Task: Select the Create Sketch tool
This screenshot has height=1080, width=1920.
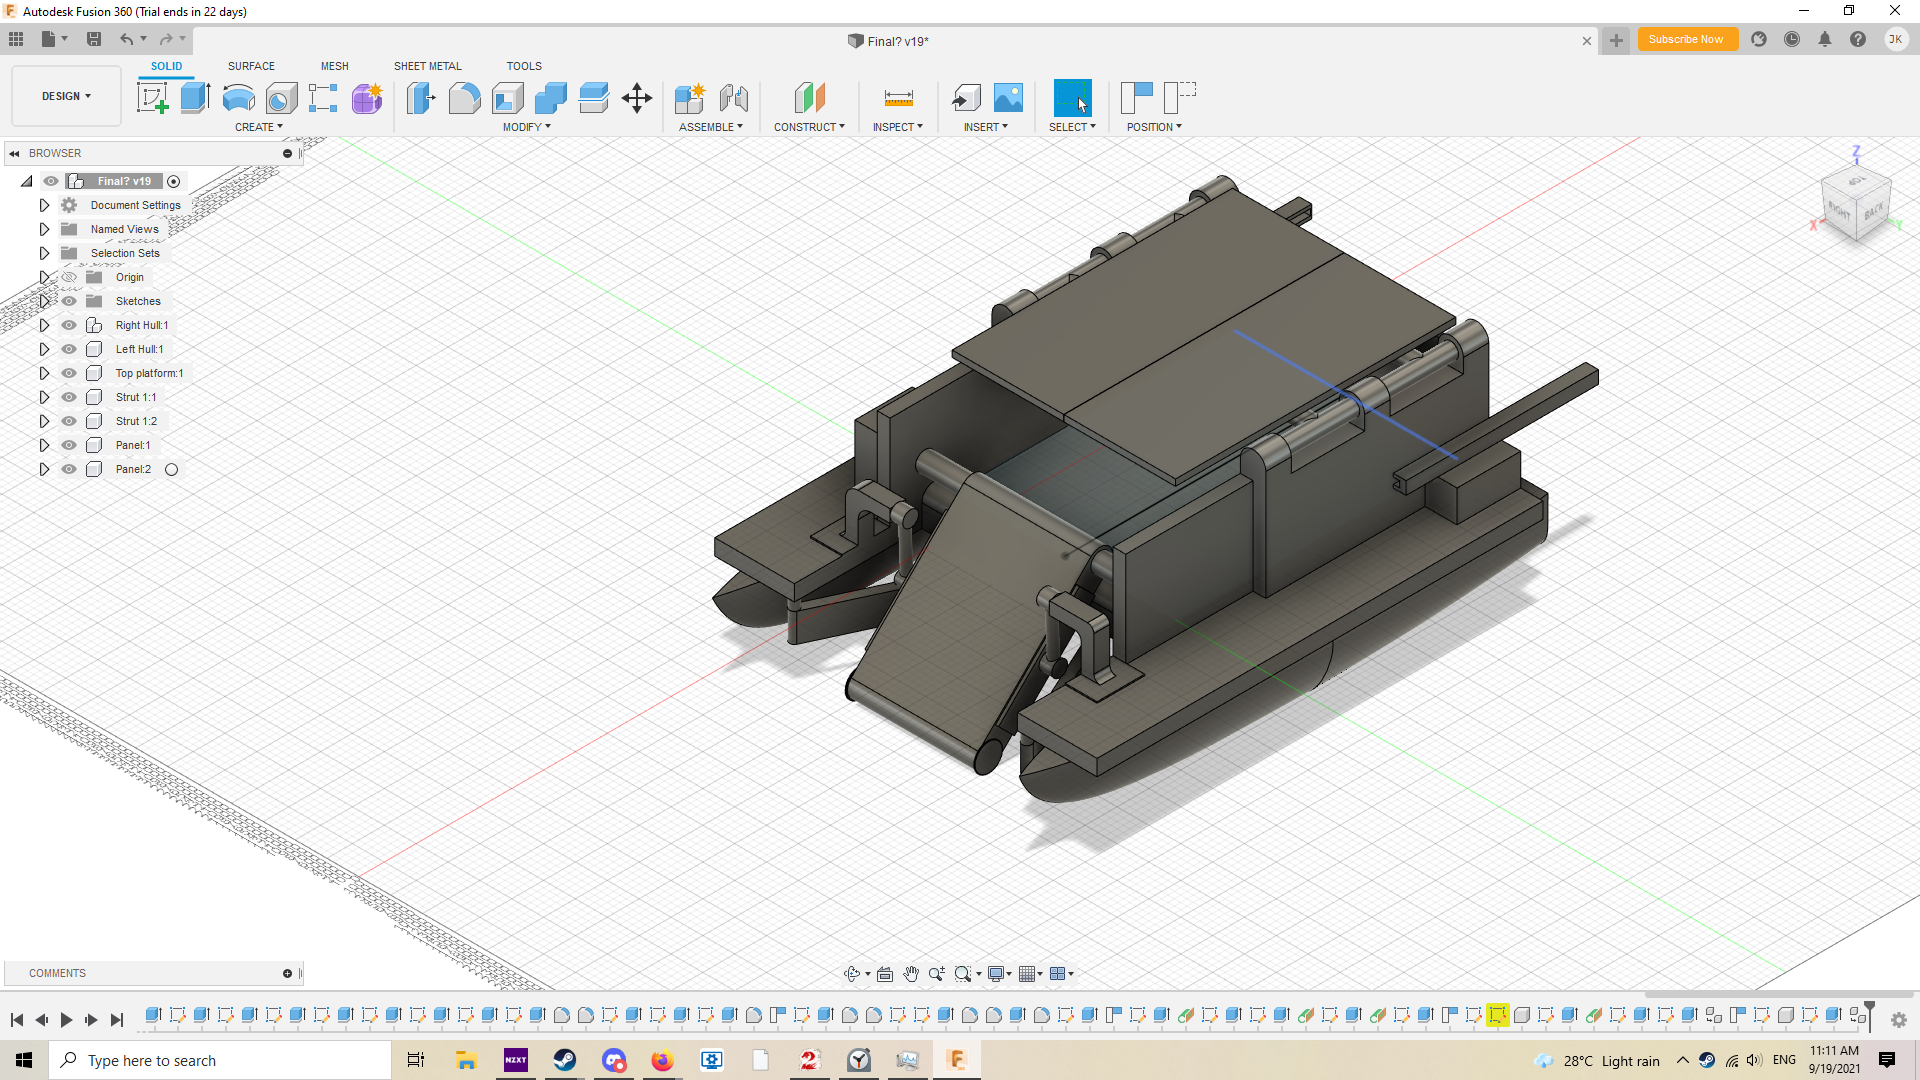Action: pyautogui.click(x=152, y=98)
